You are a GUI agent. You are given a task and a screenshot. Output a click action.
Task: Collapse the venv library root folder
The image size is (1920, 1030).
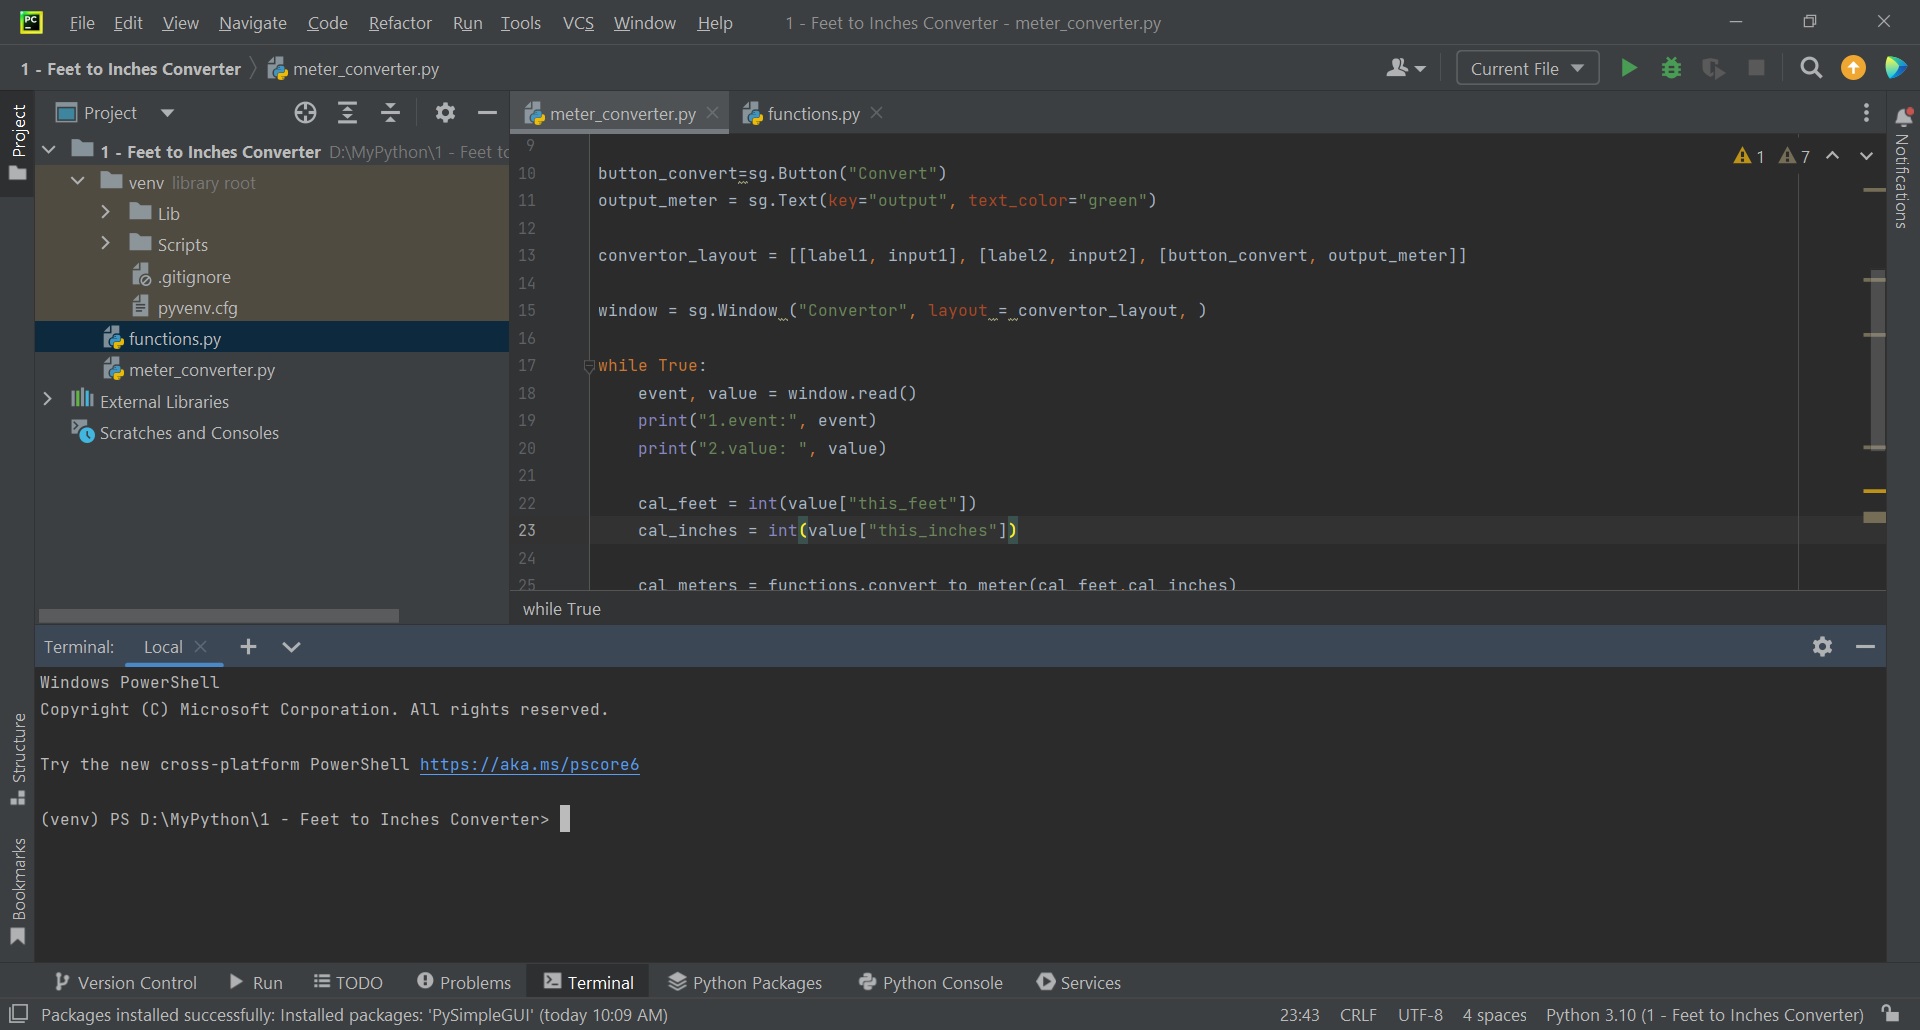77,181
